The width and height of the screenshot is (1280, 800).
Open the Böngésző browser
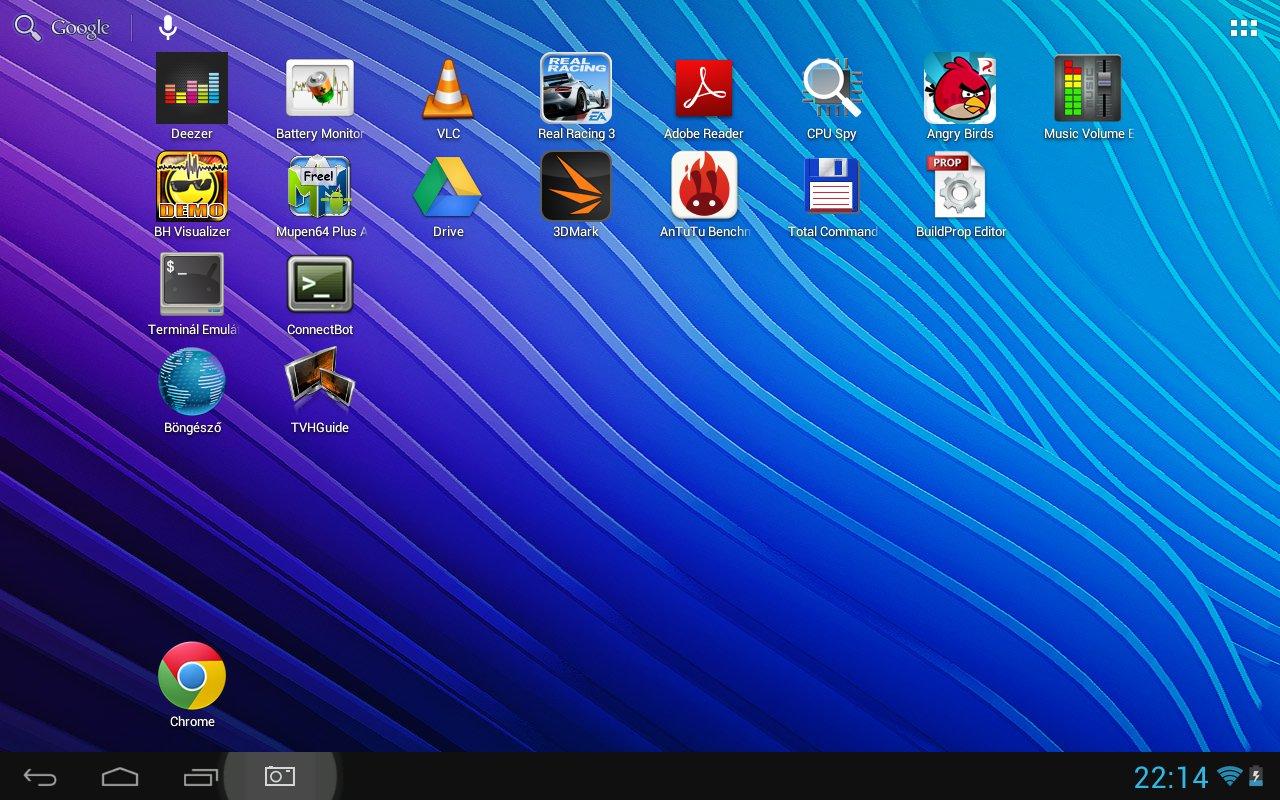[x=192, y=390]
